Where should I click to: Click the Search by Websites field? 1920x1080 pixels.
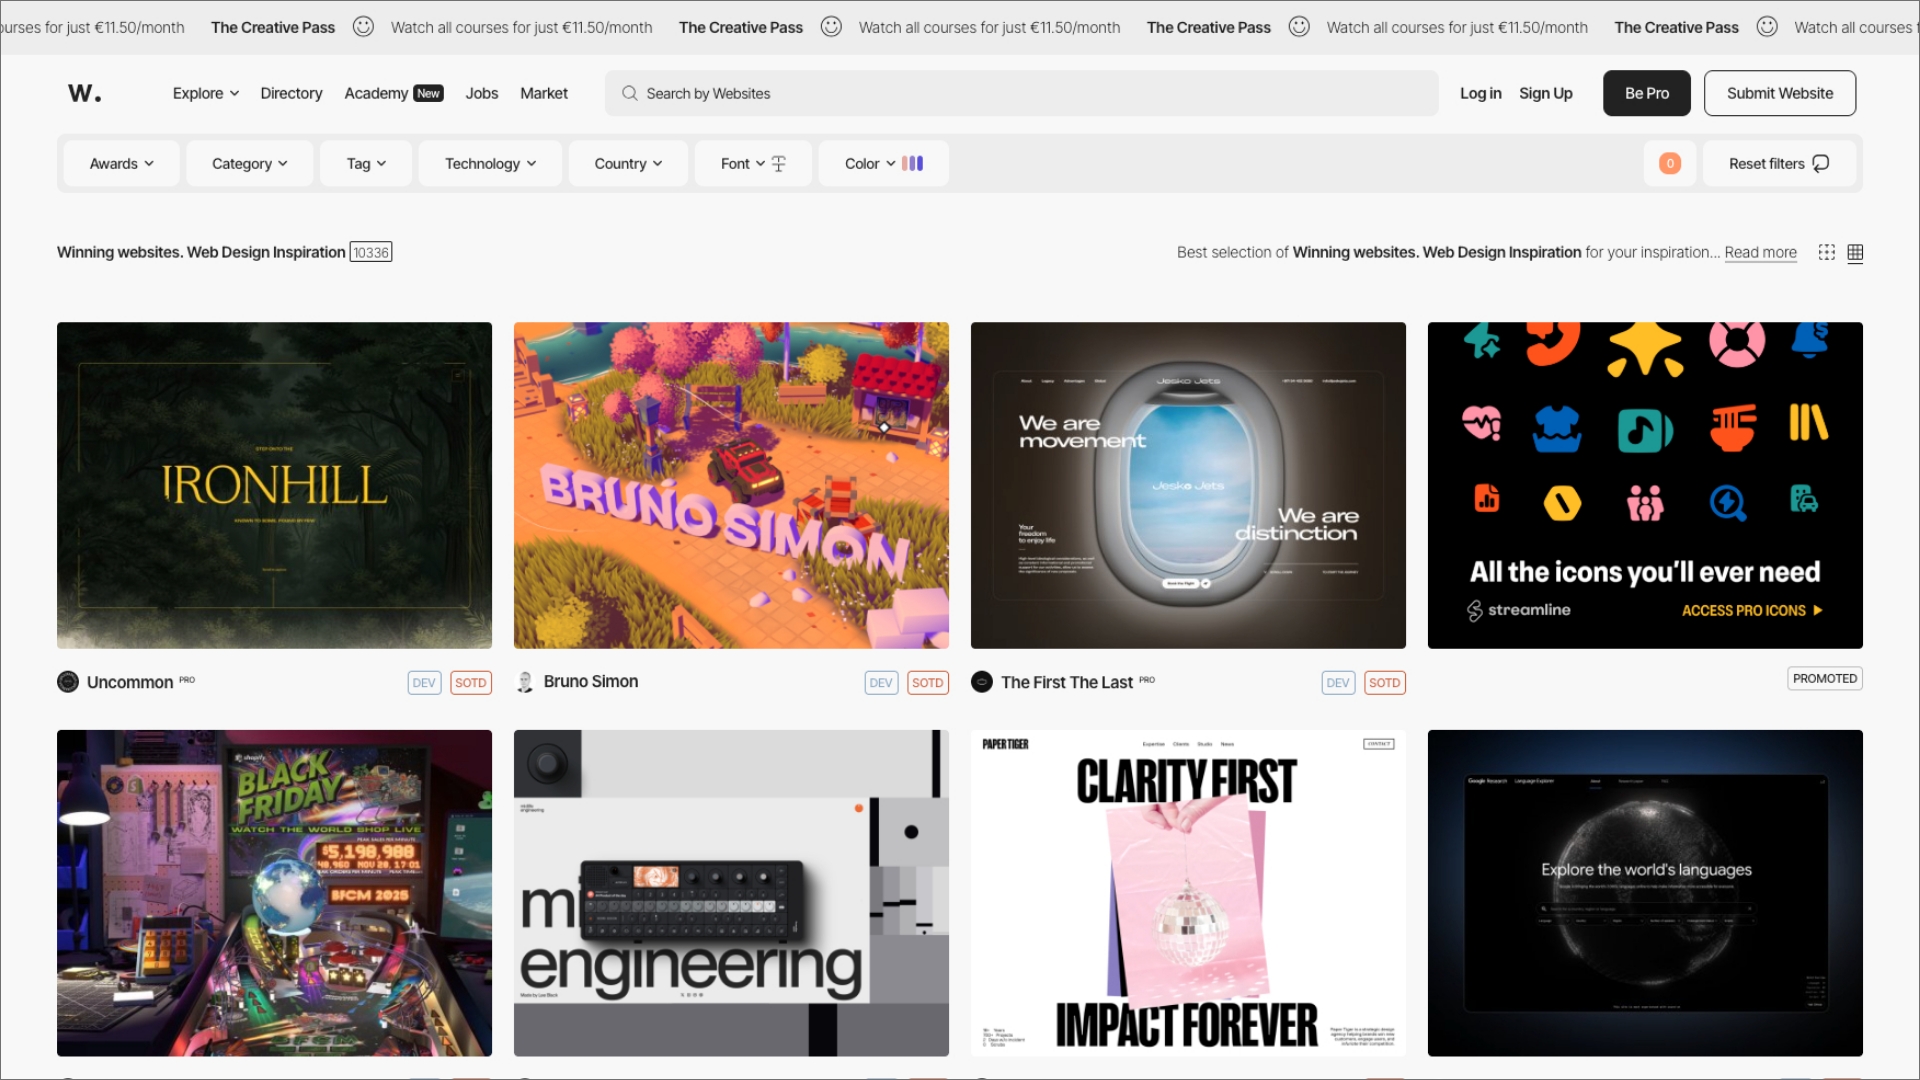click(1020, 93)
